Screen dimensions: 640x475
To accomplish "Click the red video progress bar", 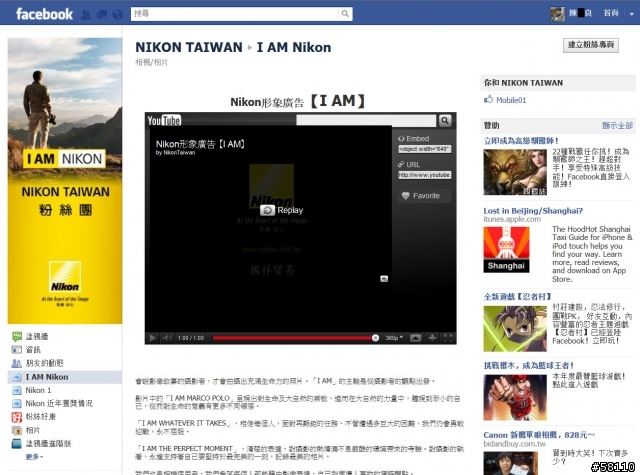I will pos(293,338).
